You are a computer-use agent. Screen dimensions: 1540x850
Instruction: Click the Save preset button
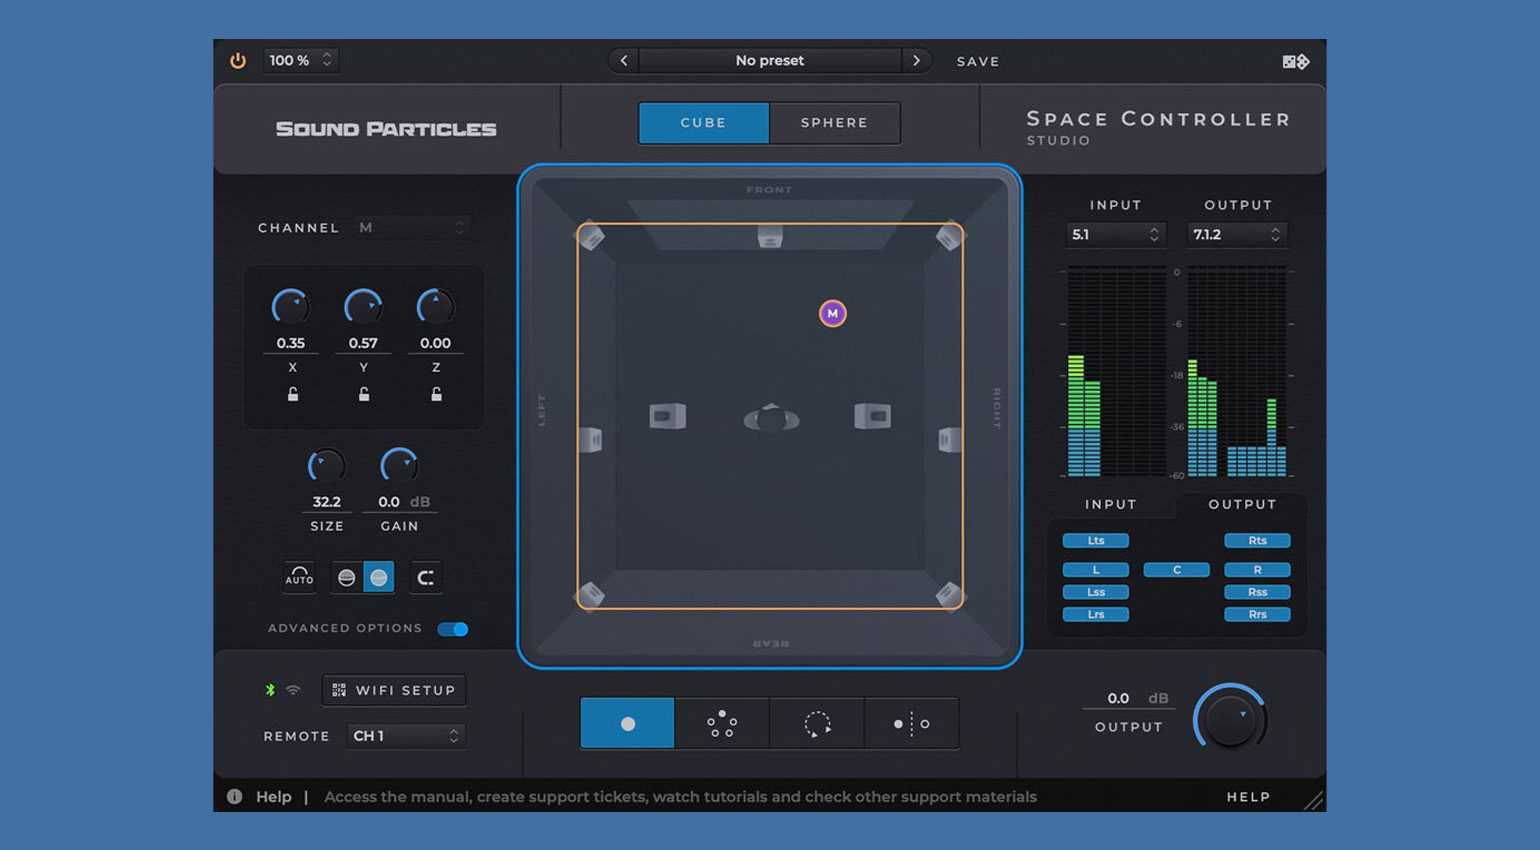977,62
